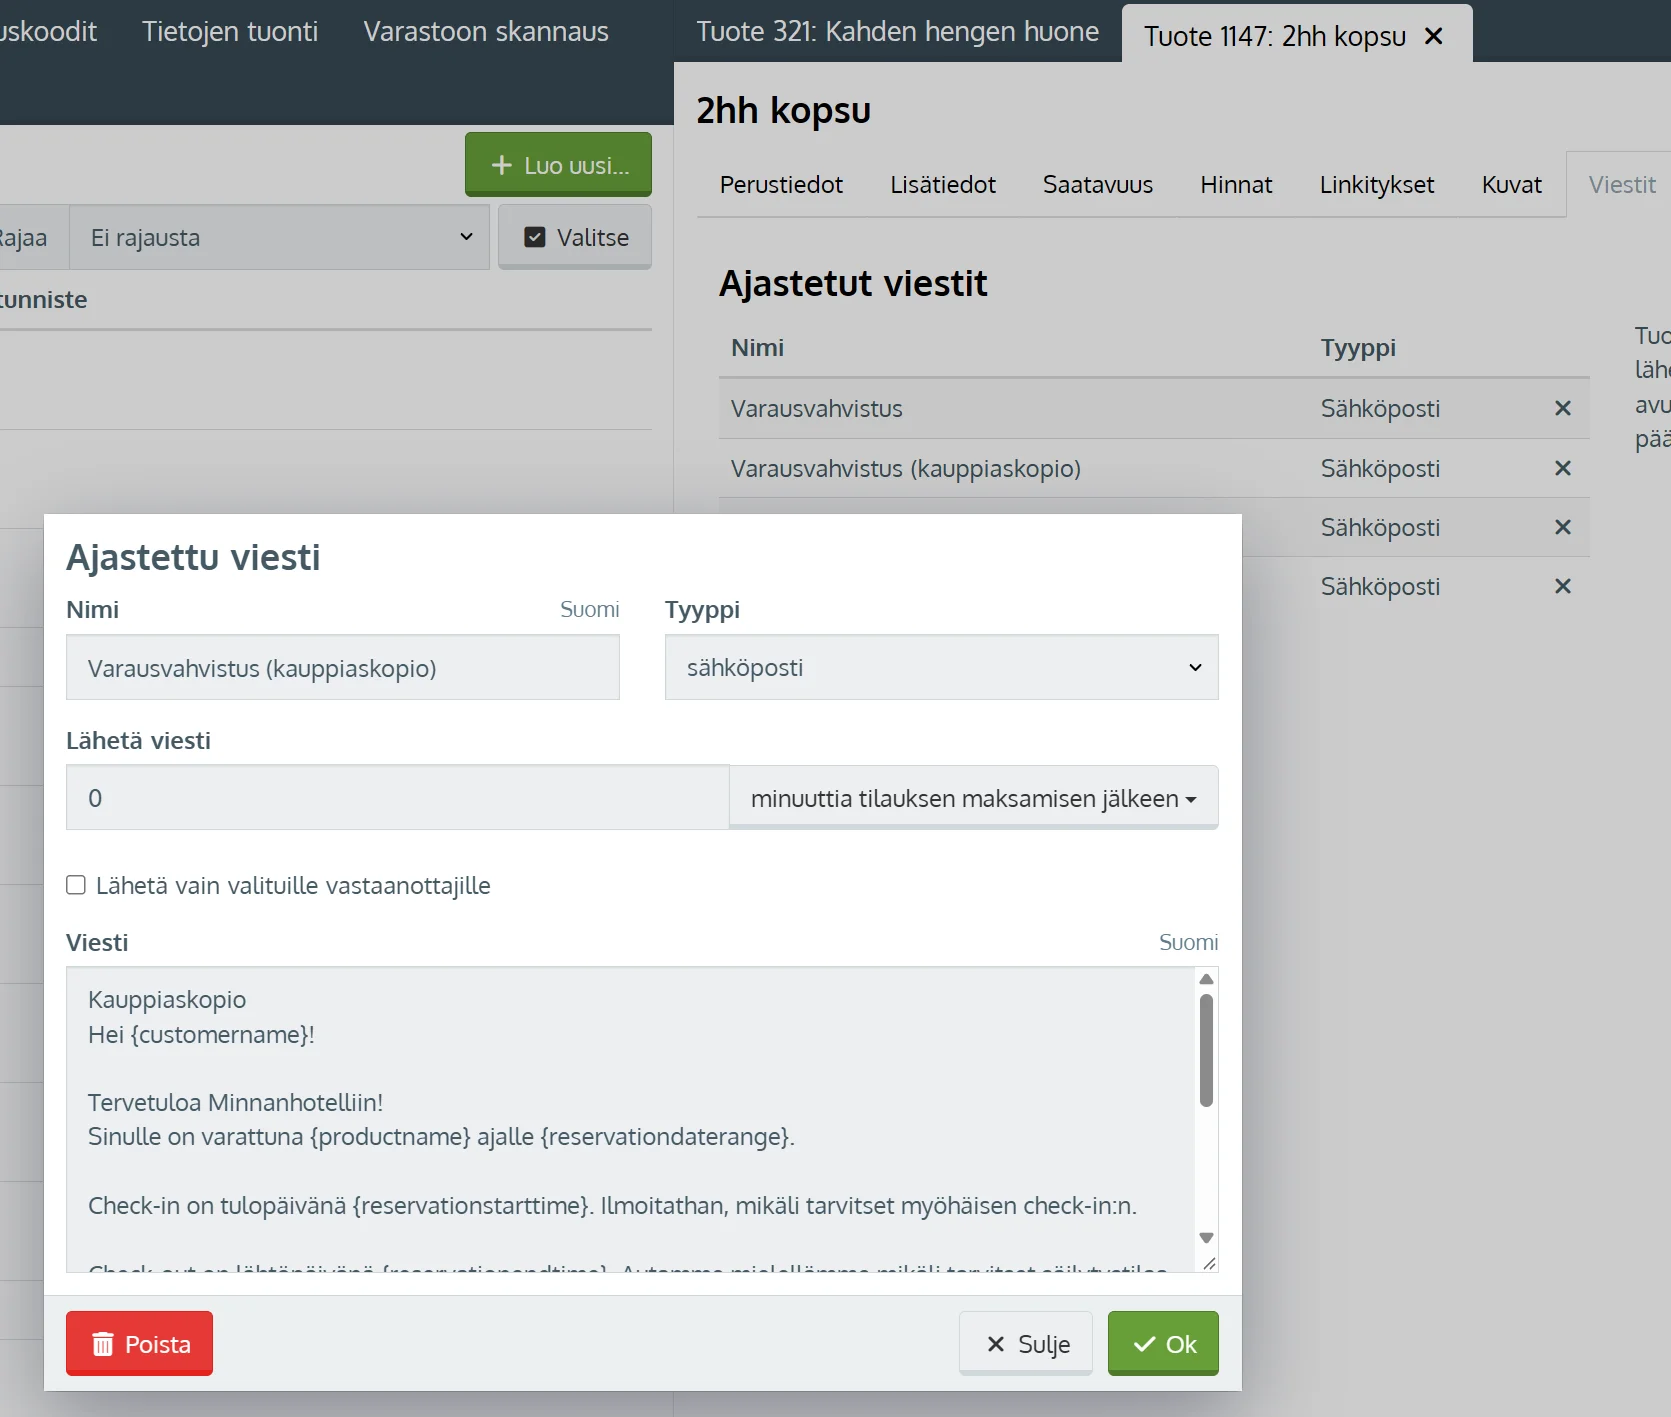Open the Tyyppi sähköposti dropdown
Image resolution: width=1671 pixels, height=1417 pixels.
tap(941, 667)
